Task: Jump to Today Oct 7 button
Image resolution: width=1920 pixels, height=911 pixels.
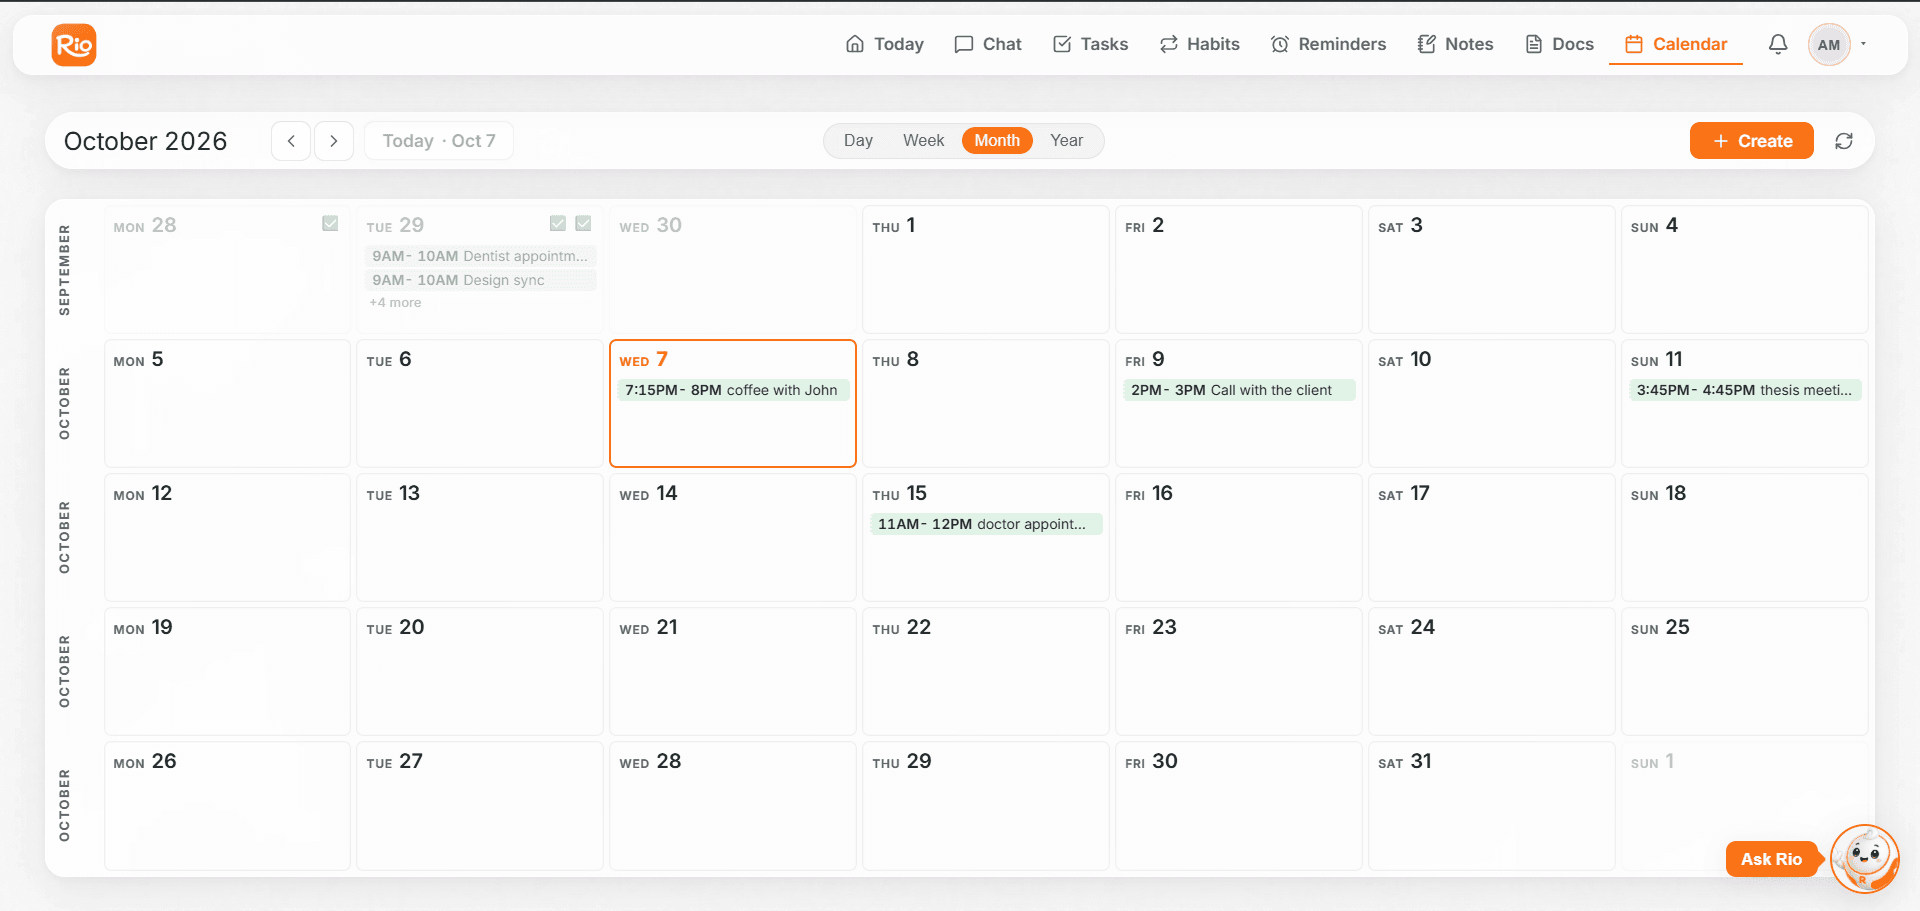Action: [439, 141]
